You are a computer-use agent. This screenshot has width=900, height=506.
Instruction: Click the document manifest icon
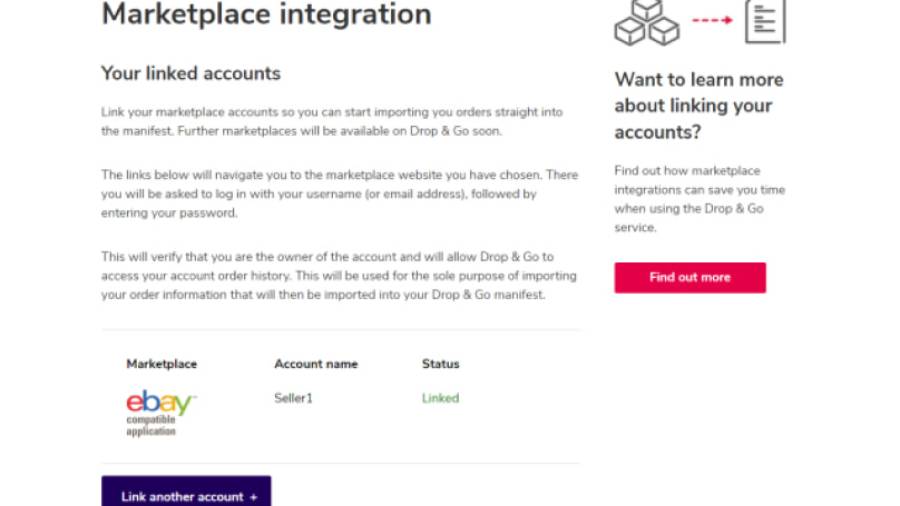(766, 22)
